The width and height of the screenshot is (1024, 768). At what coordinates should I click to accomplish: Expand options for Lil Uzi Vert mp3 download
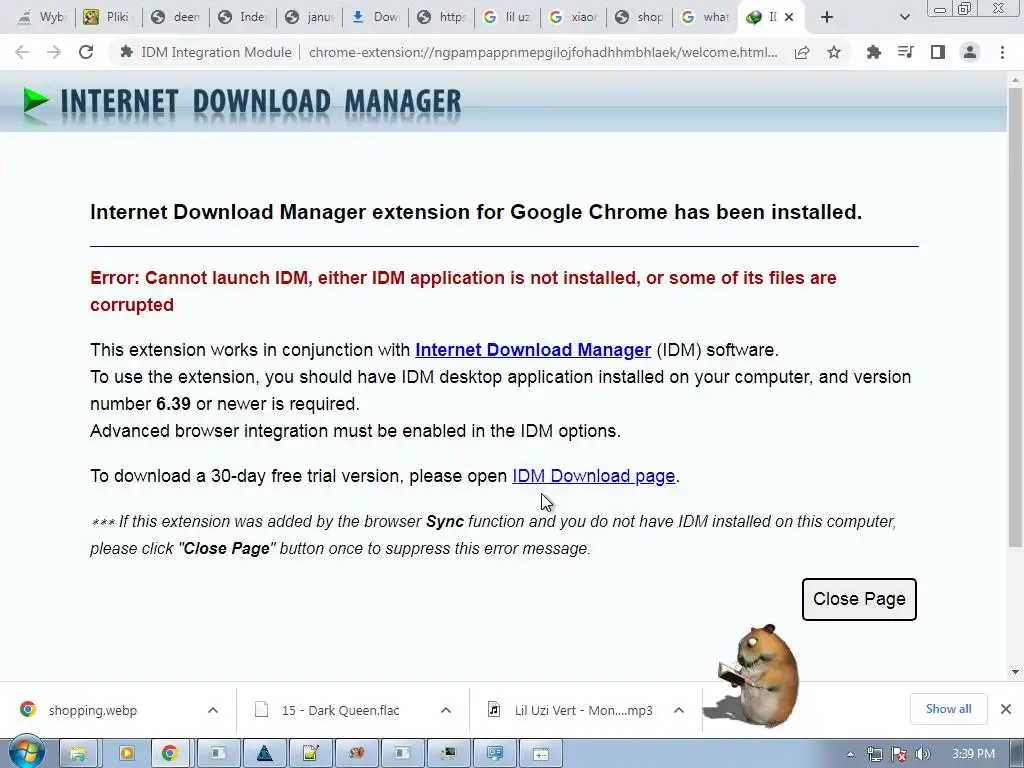pos(679,710)
